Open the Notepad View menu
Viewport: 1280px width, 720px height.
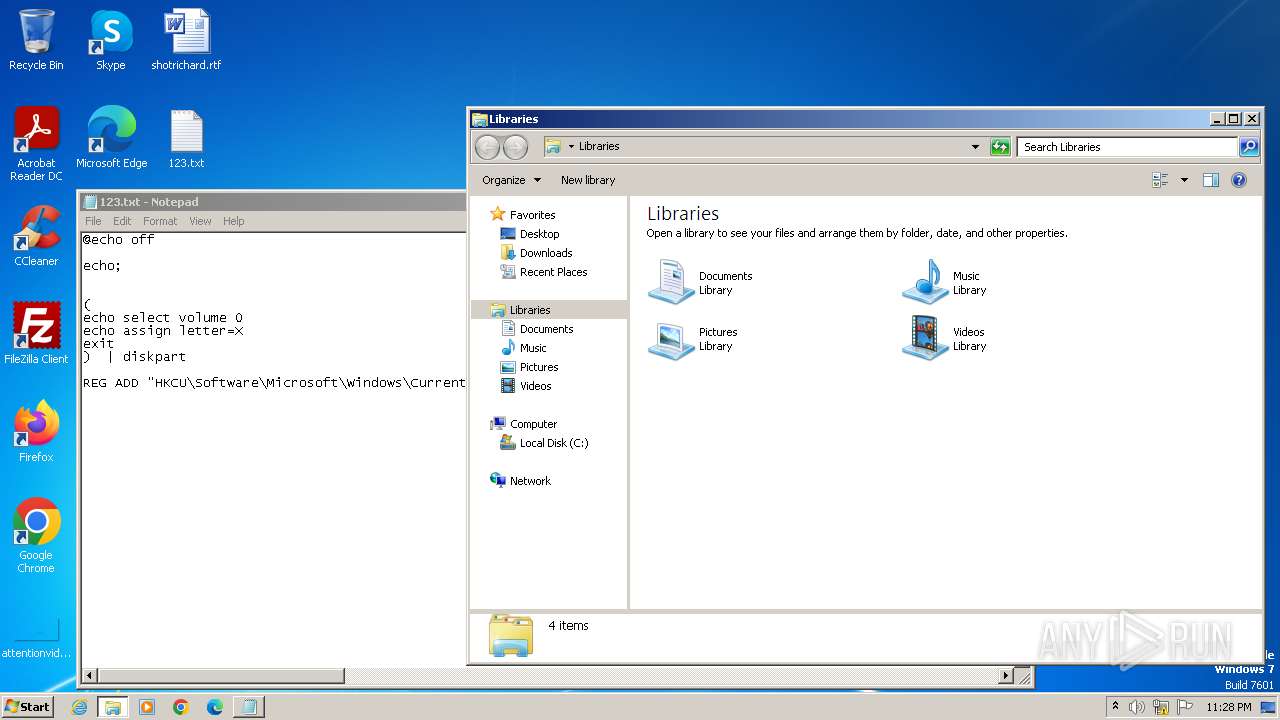[x=200, y=221]
